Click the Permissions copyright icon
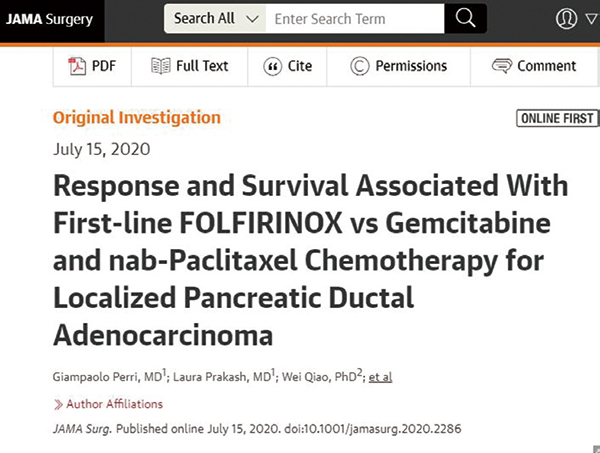The image size is (600, 453). [360, 66]
